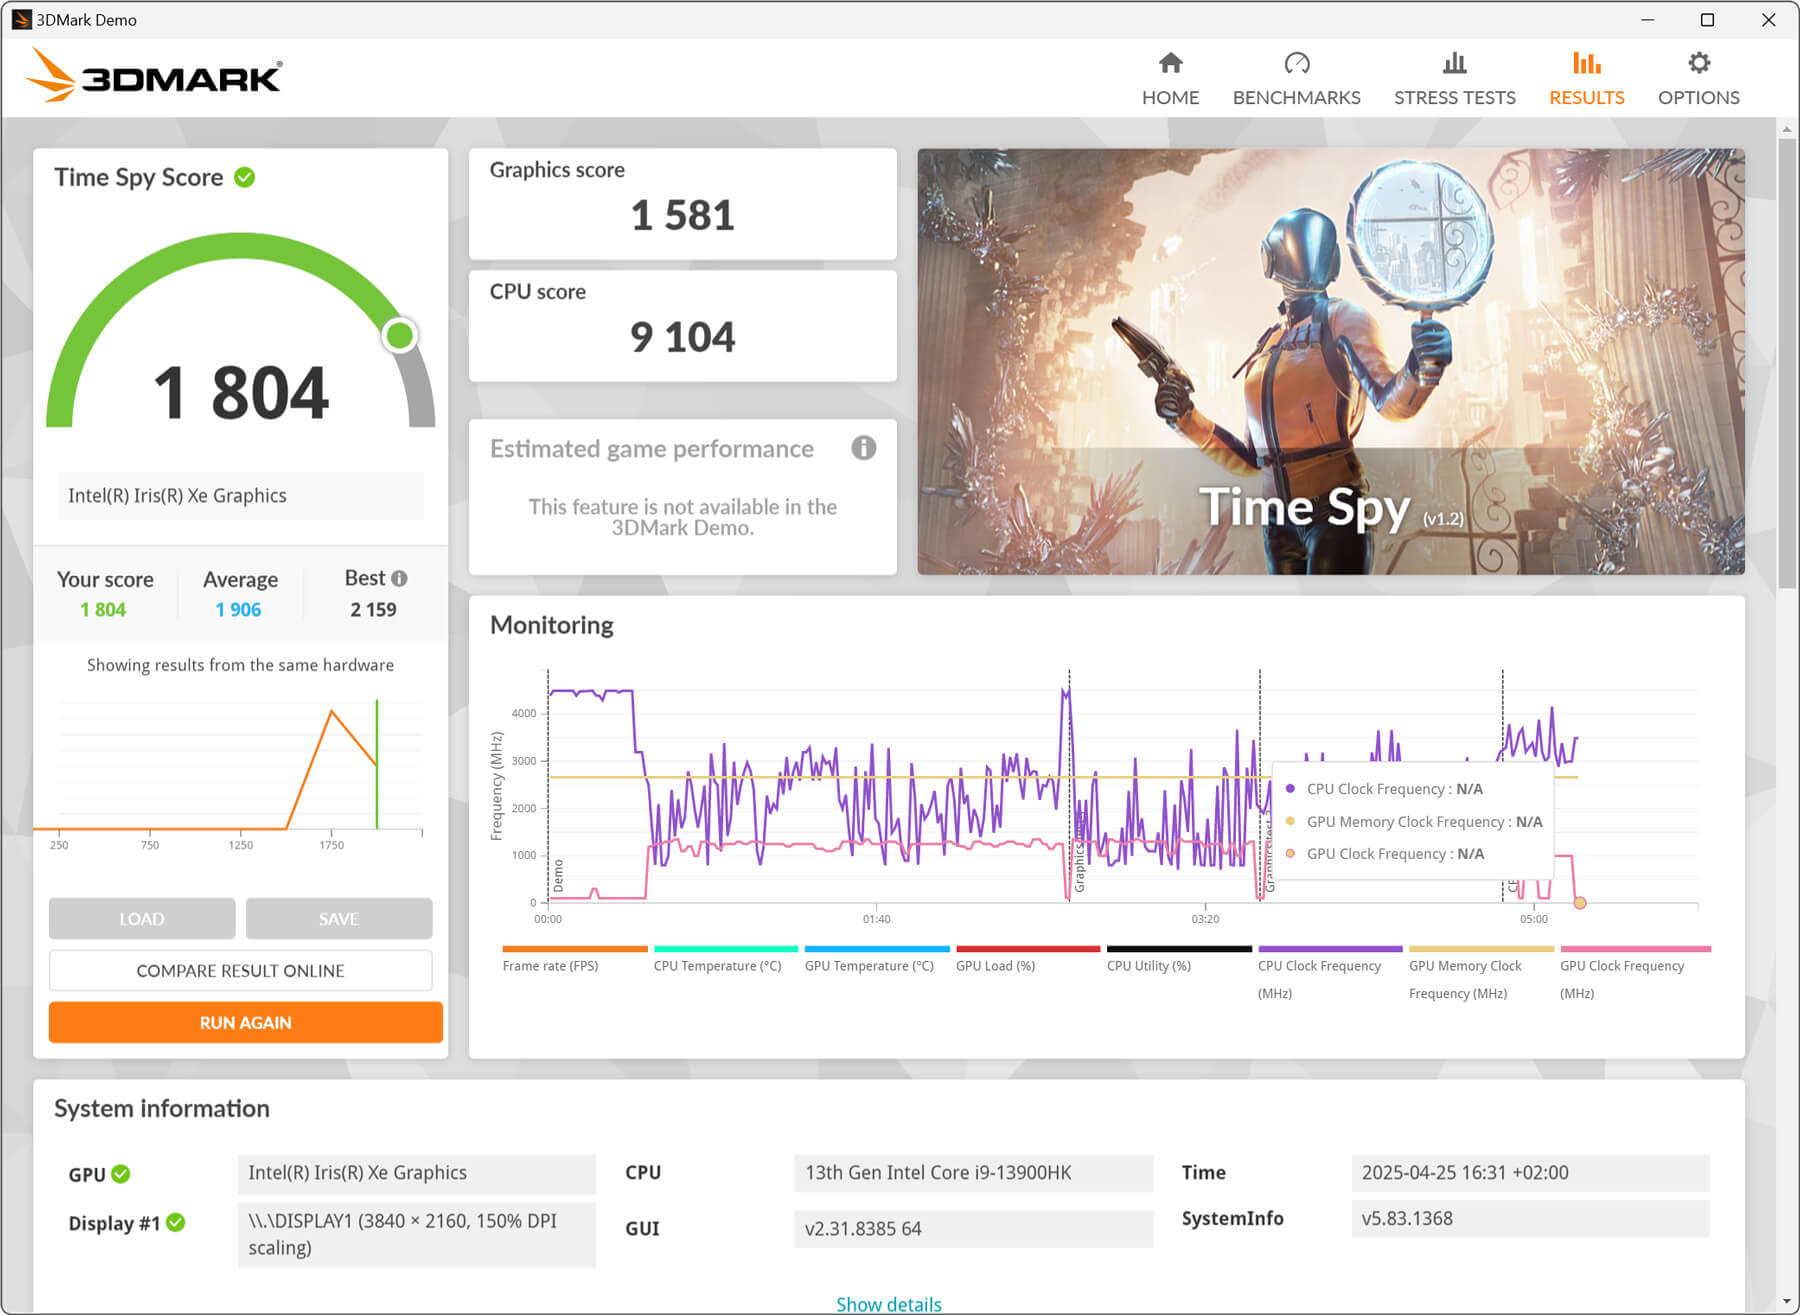
Task: Click the Time Spy benchmark thumbnail image
Action: click(1330, 361)
